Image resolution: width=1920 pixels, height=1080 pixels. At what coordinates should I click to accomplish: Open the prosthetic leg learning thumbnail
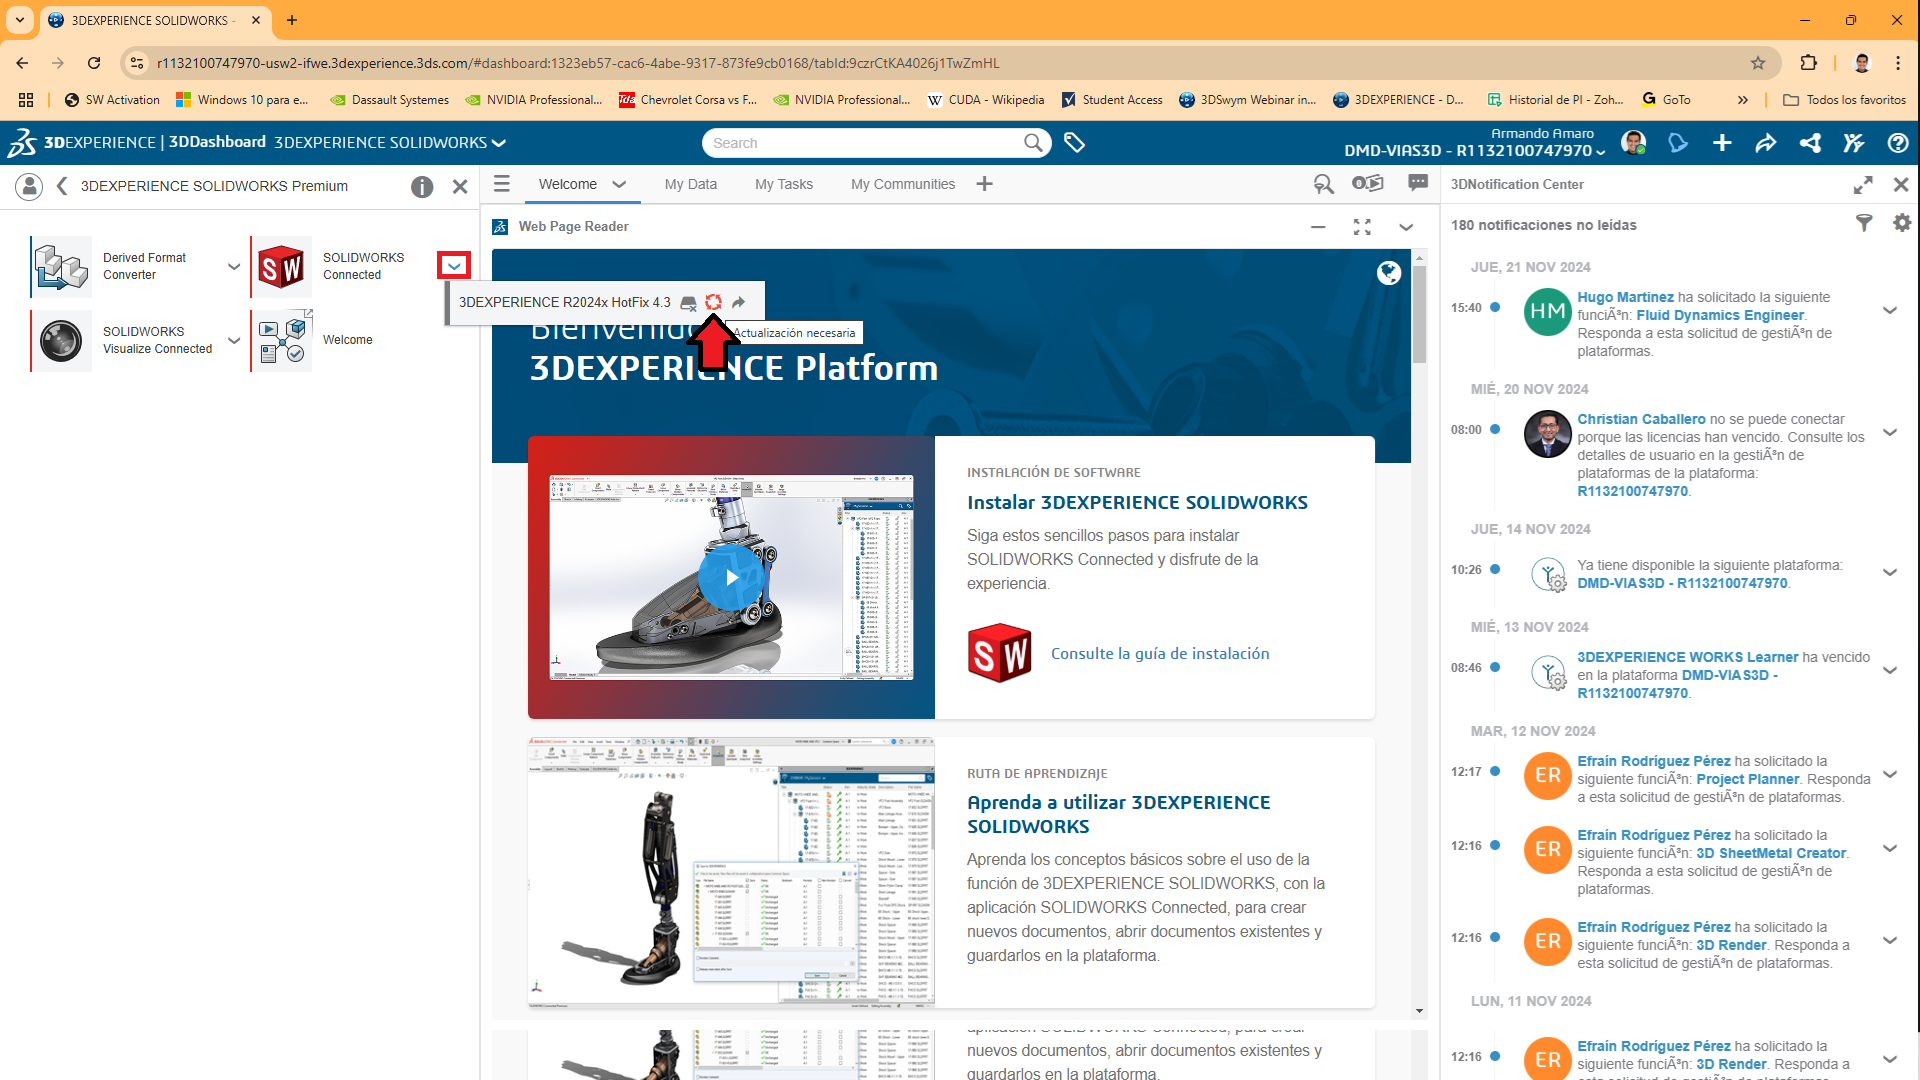pyautogui.click(x=731, y=871)
